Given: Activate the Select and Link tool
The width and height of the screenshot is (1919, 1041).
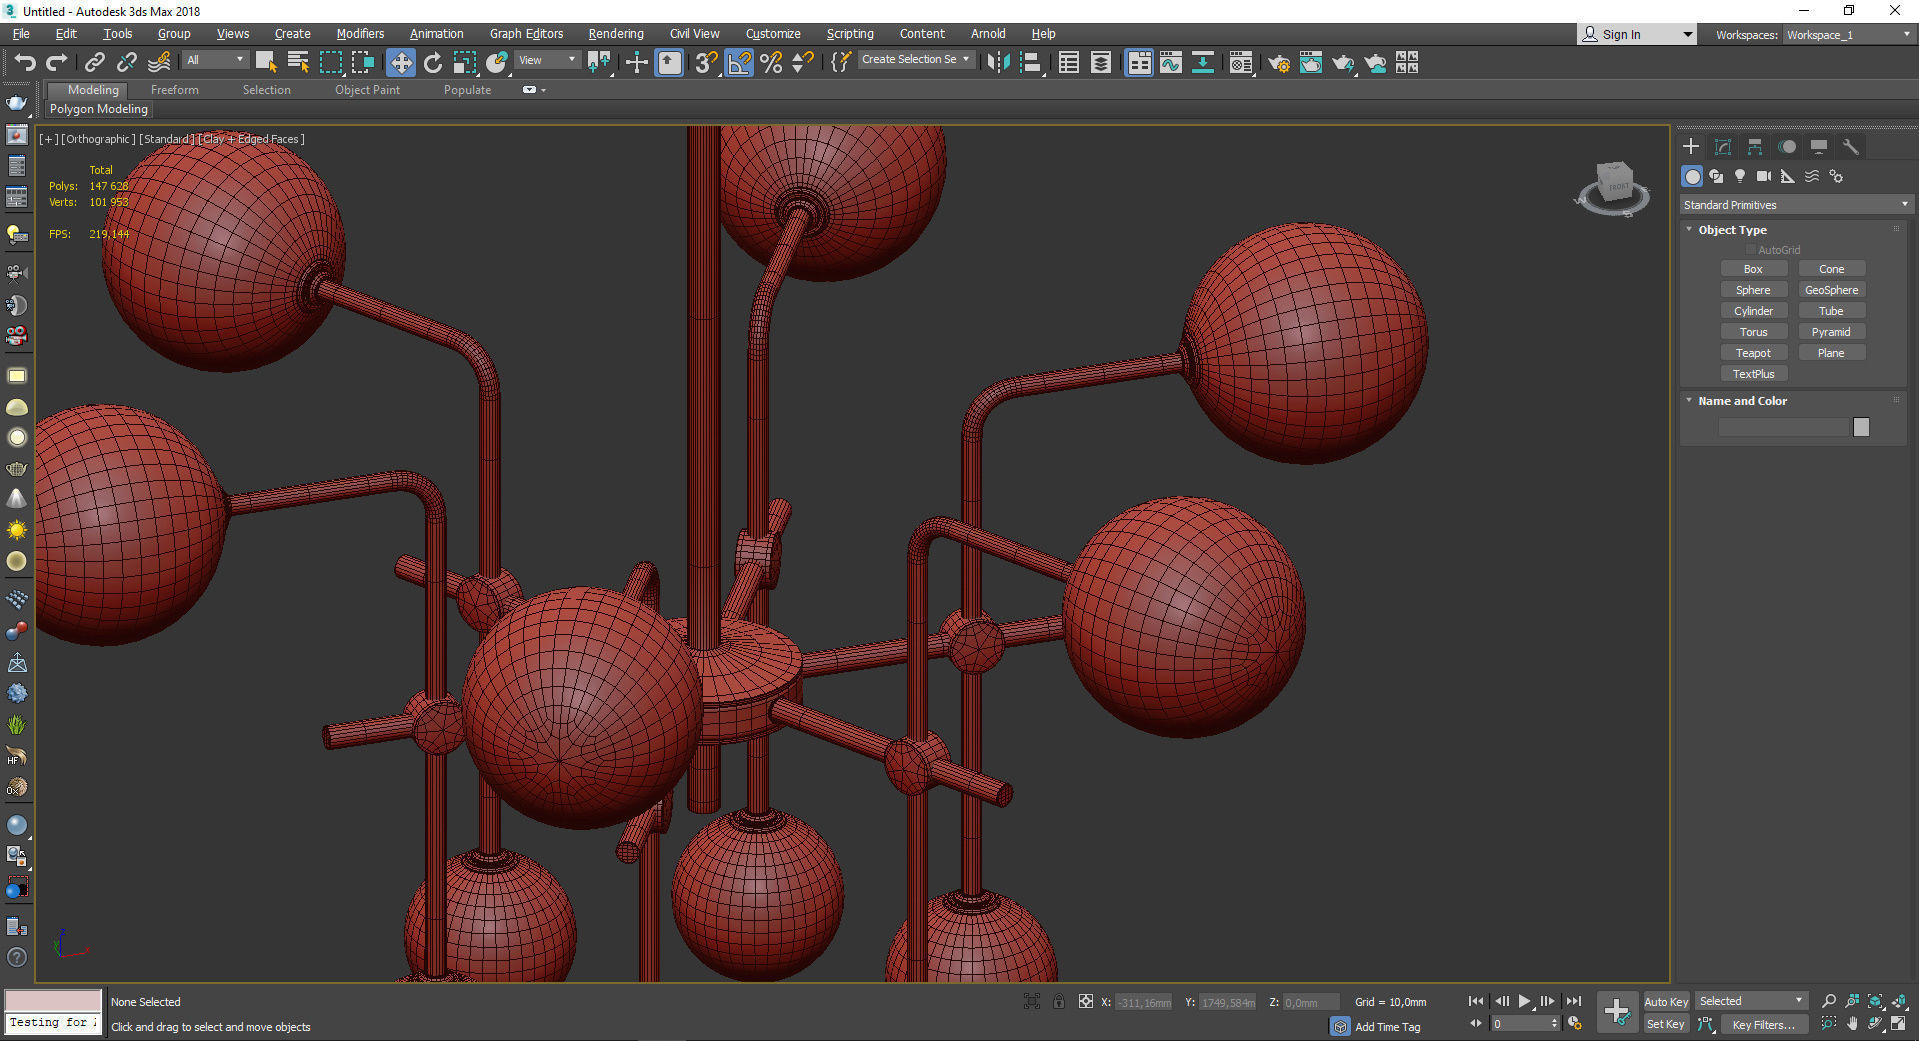Looking at the screenshot, I should [94, 63].
